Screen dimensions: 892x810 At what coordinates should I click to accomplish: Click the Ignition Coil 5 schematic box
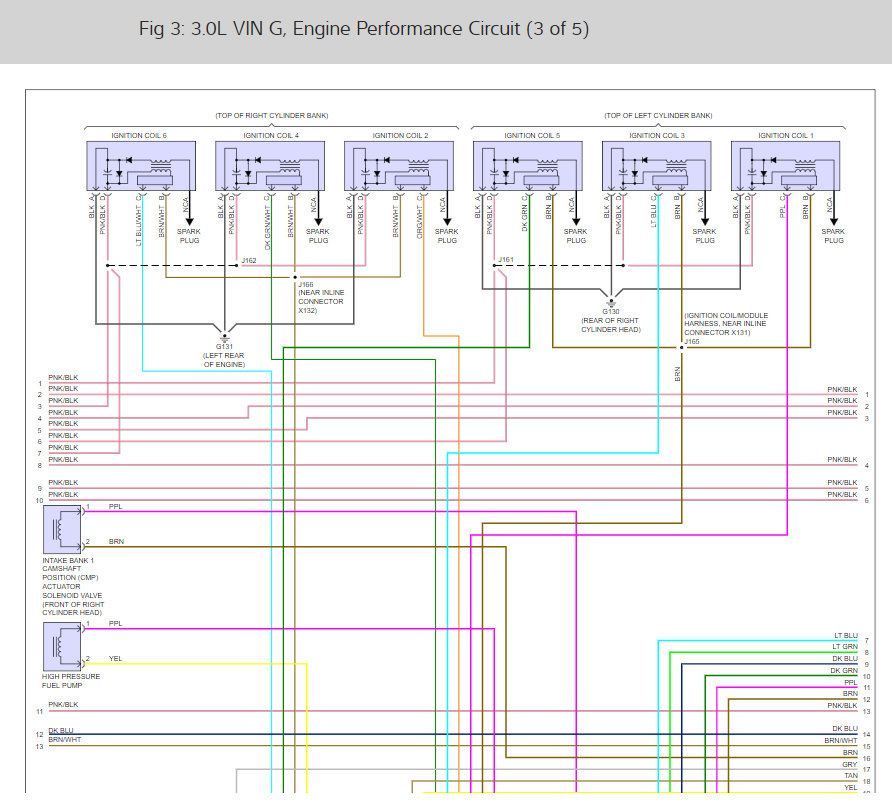pyautogui.click(x=528, y=166)
